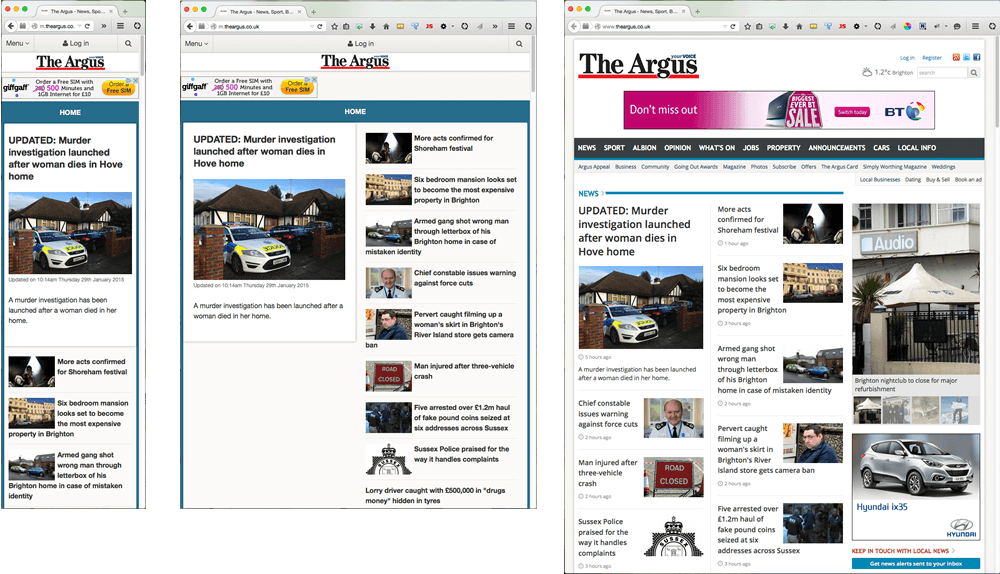Open the Facebook icon on the Argus desktop site
This screenshot has width=1000, height=574.
pyautogui.click(x=976, y=57)
